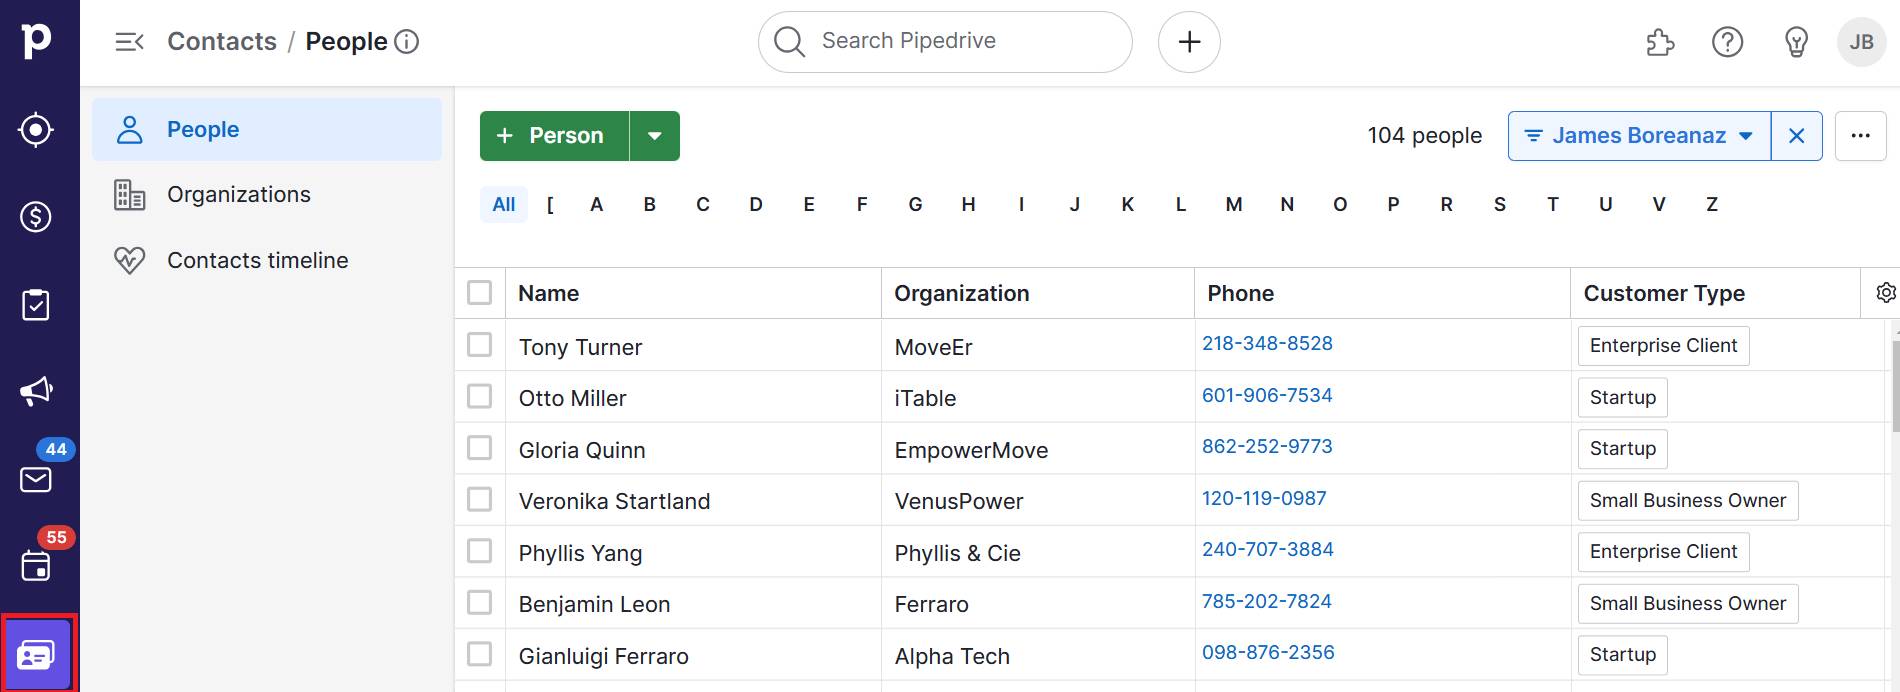Viewport: 1900px width, 692px height.
Task: Filter people by letter M
Action: [x=1234, y=205]
